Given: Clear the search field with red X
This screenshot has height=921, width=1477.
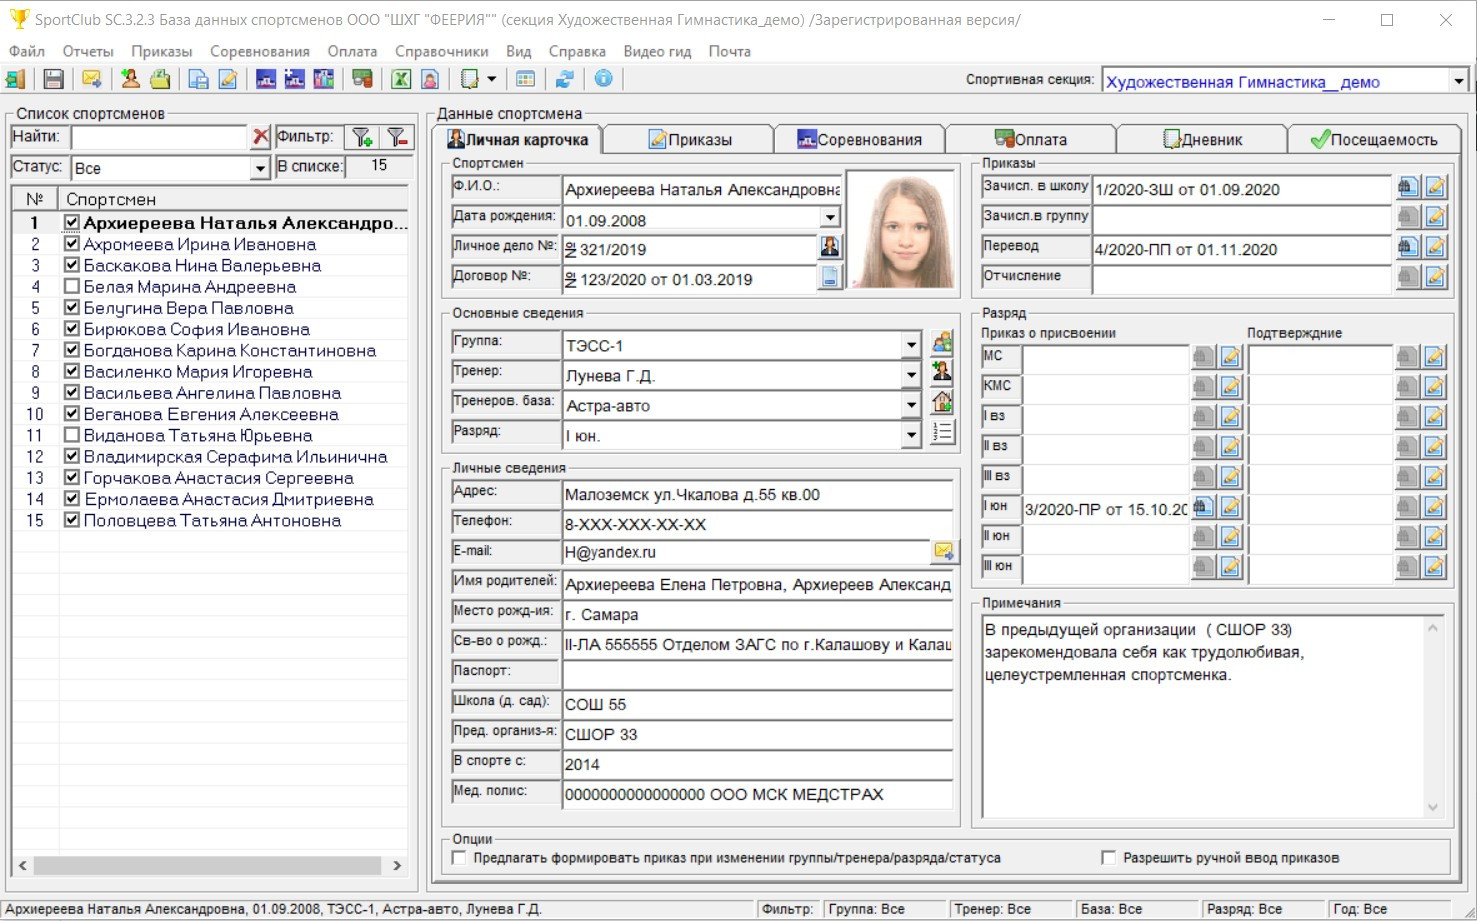Looking at the screenshot, I should 260,137.
